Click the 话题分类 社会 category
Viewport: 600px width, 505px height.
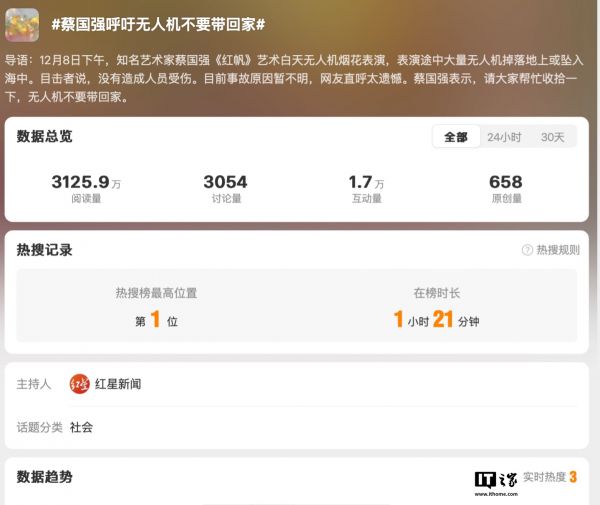click(81, 427)
